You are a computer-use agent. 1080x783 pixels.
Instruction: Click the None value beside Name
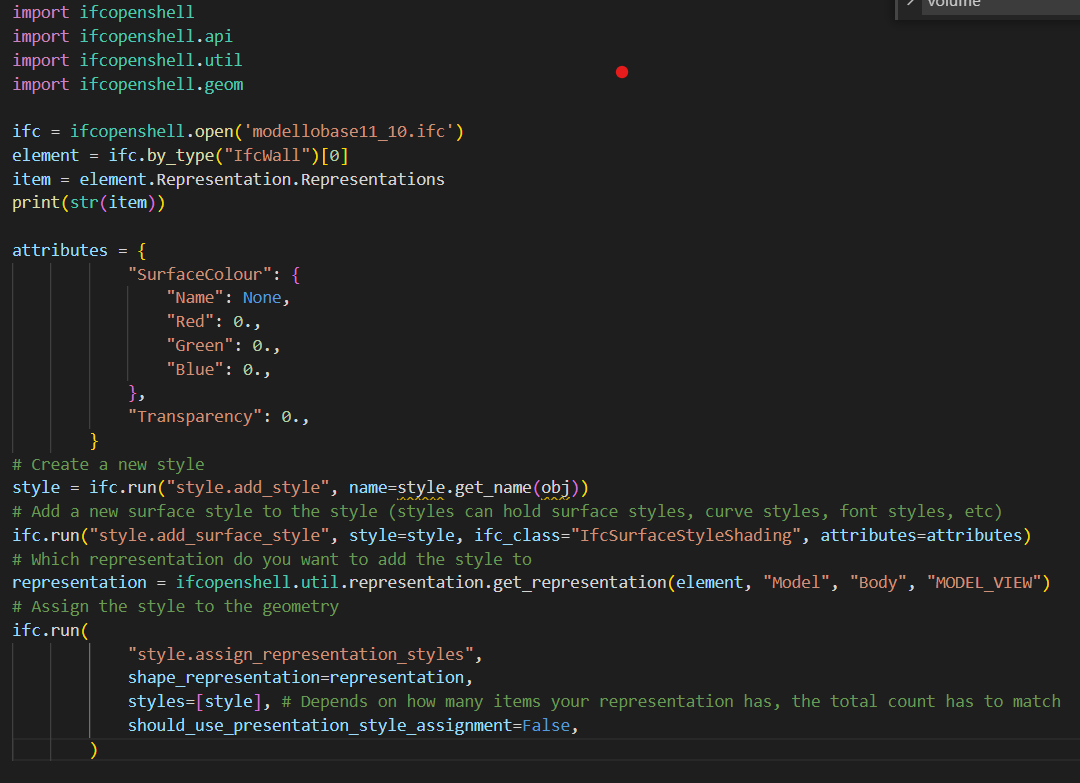(262, 297)
